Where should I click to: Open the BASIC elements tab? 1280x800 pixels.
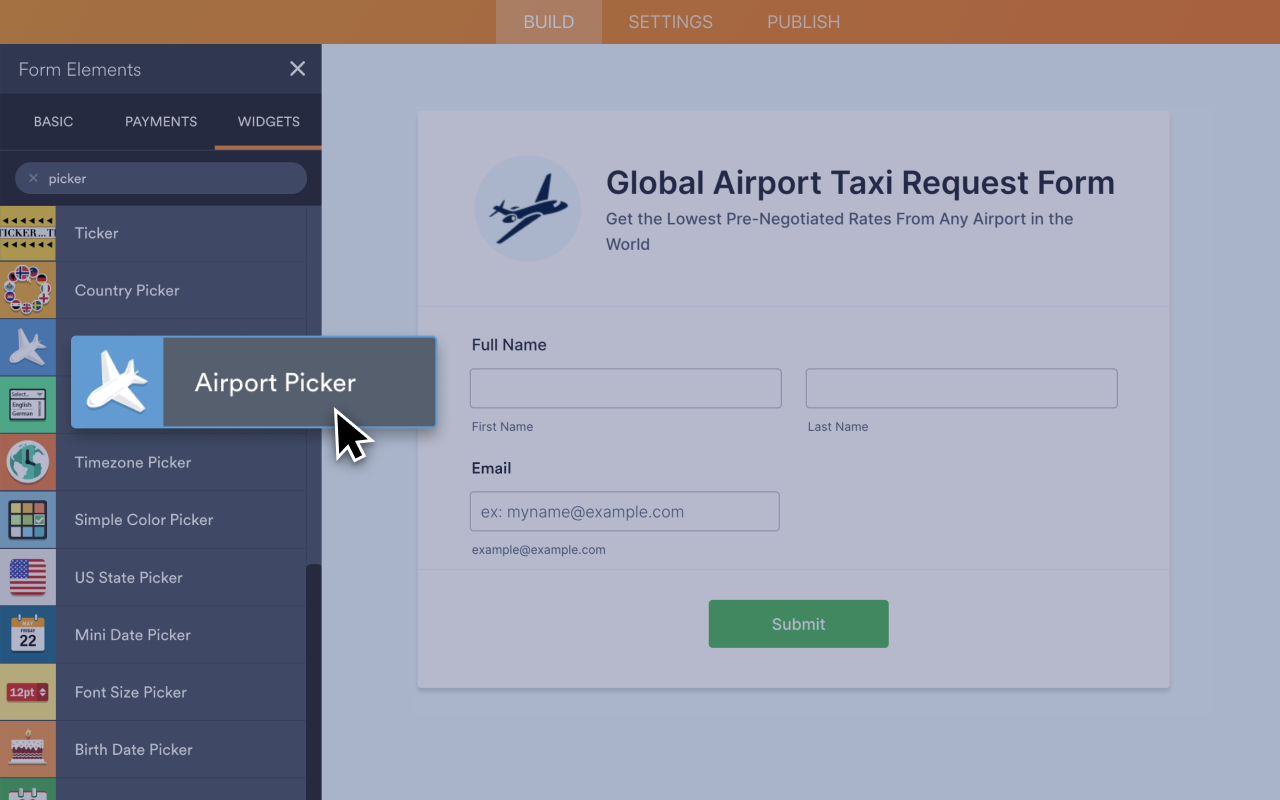tap(53, 121)
